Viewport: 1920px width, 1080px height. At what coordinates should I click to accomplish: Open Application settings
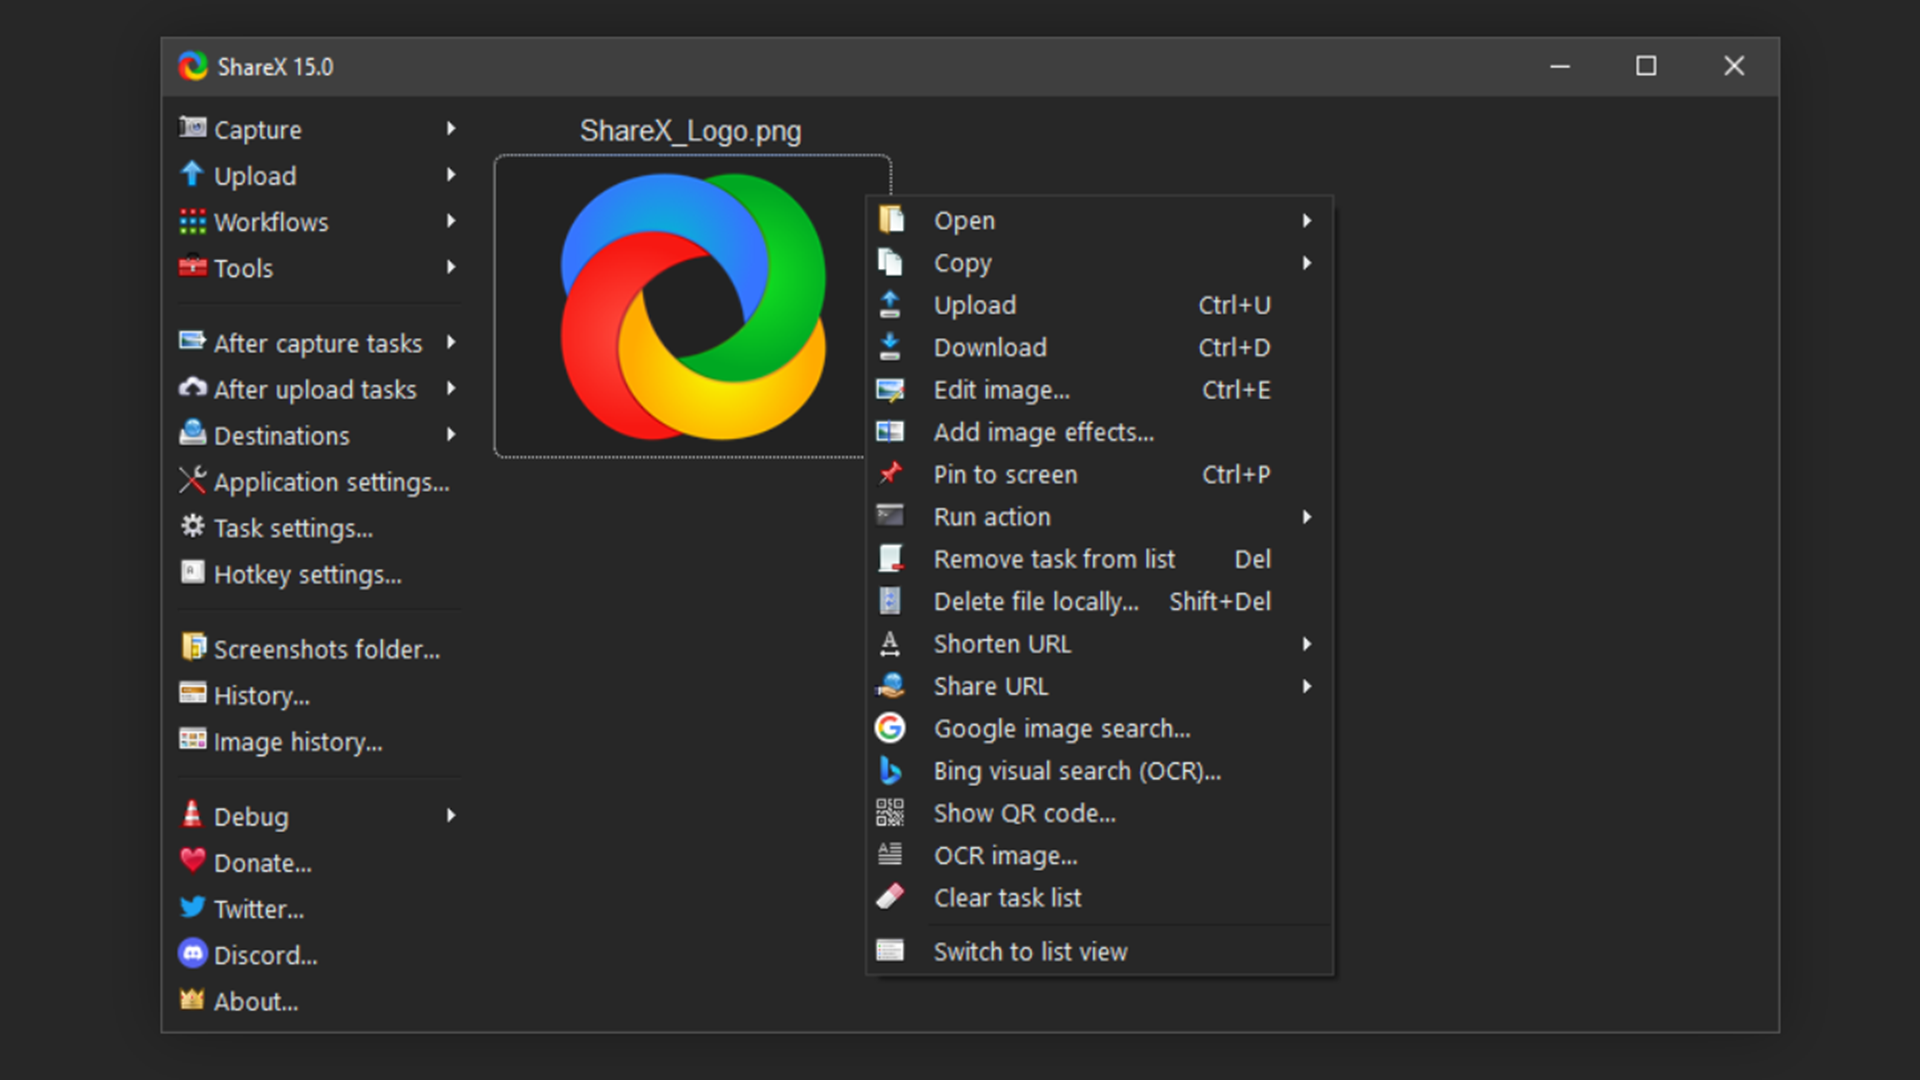pyautogui.click(x=331, y=482)
